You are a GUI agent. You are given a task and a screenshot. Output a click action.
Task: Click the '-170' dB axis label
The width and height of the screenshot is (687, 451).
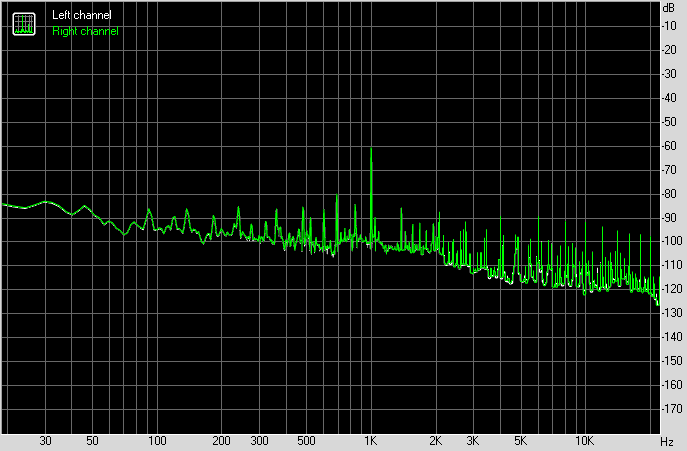point(672,408)
